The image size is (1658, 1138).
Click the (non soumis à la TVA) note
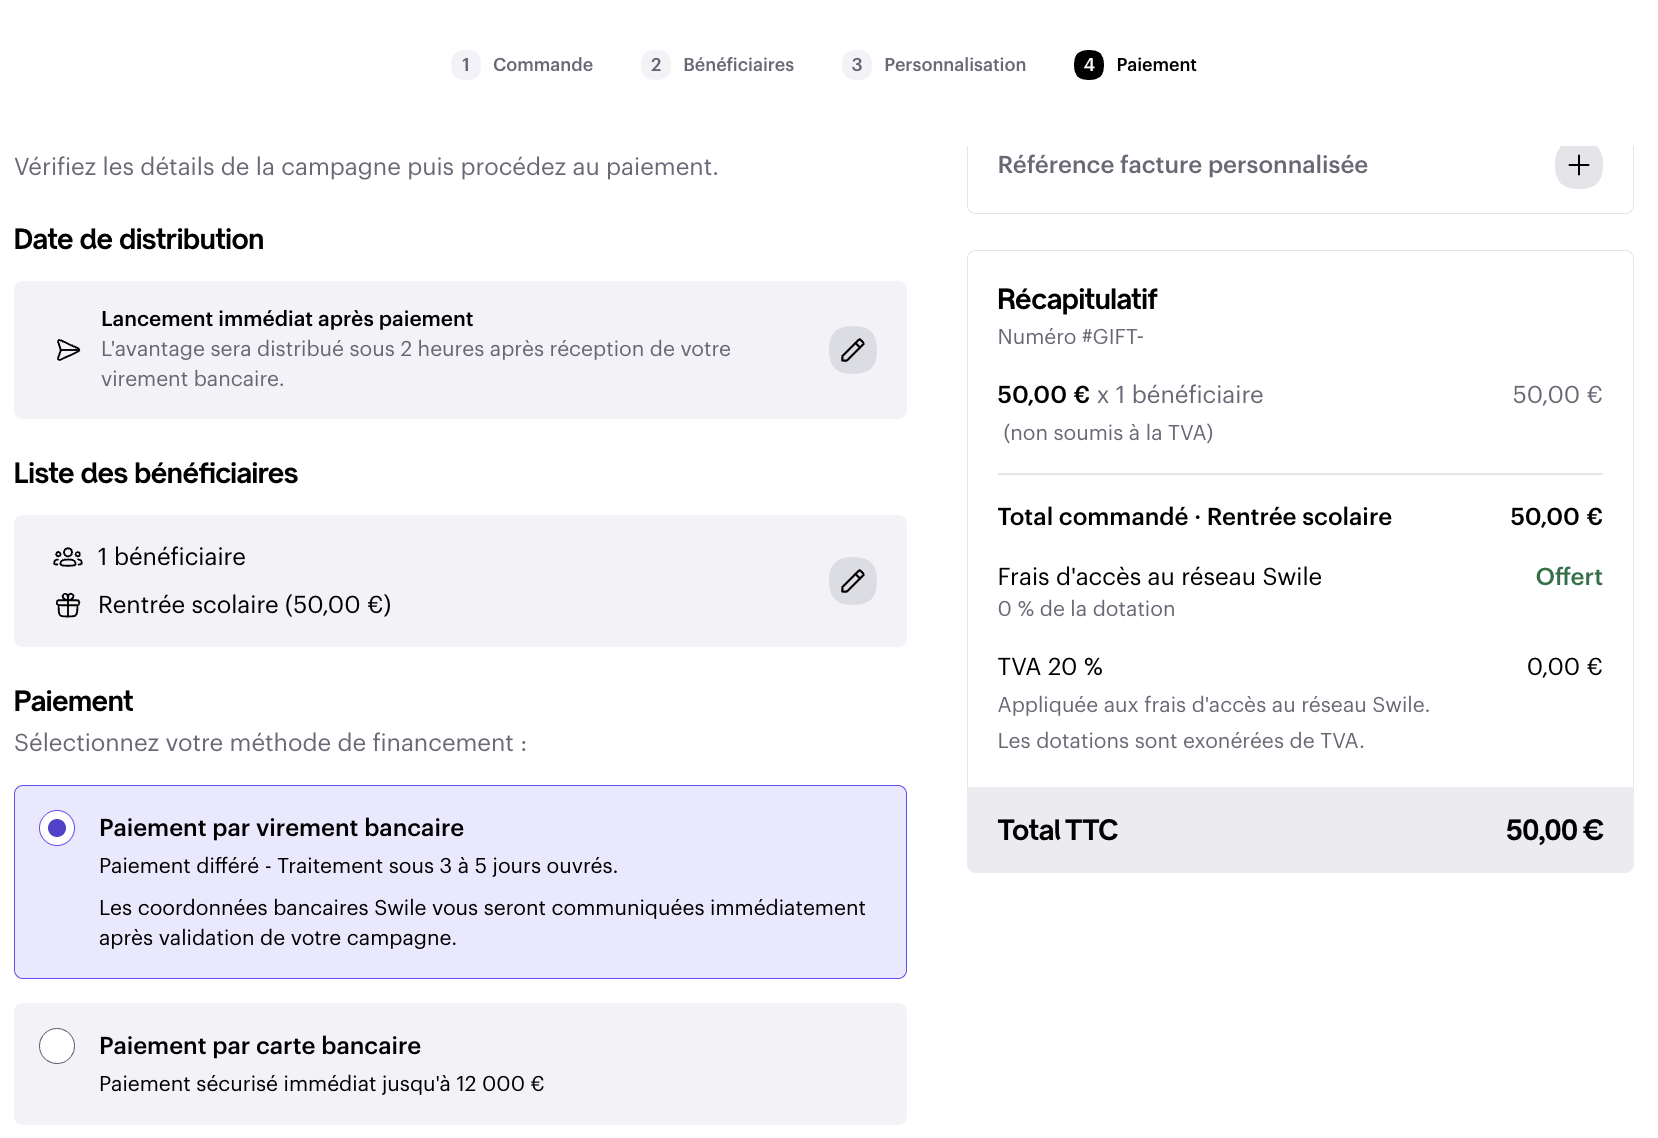pyautogui.click(x=1108, y=433)
